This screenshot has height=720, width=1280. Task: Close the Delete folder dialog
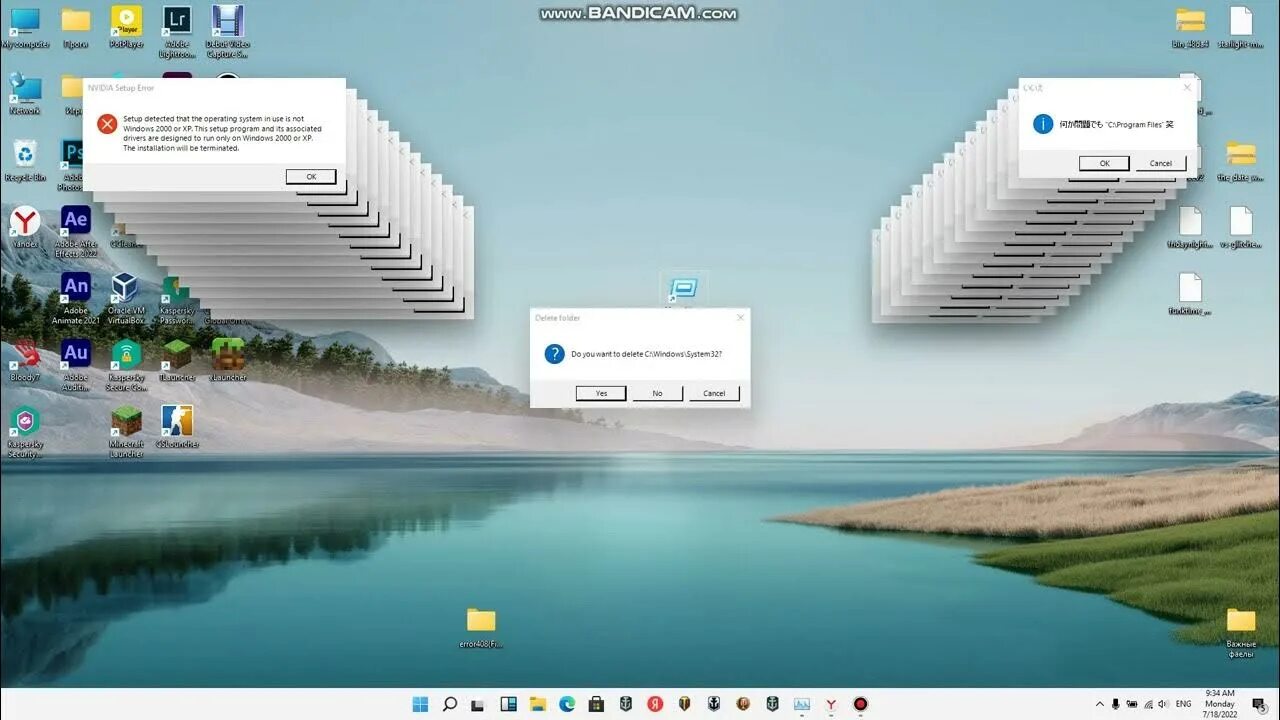740,318
